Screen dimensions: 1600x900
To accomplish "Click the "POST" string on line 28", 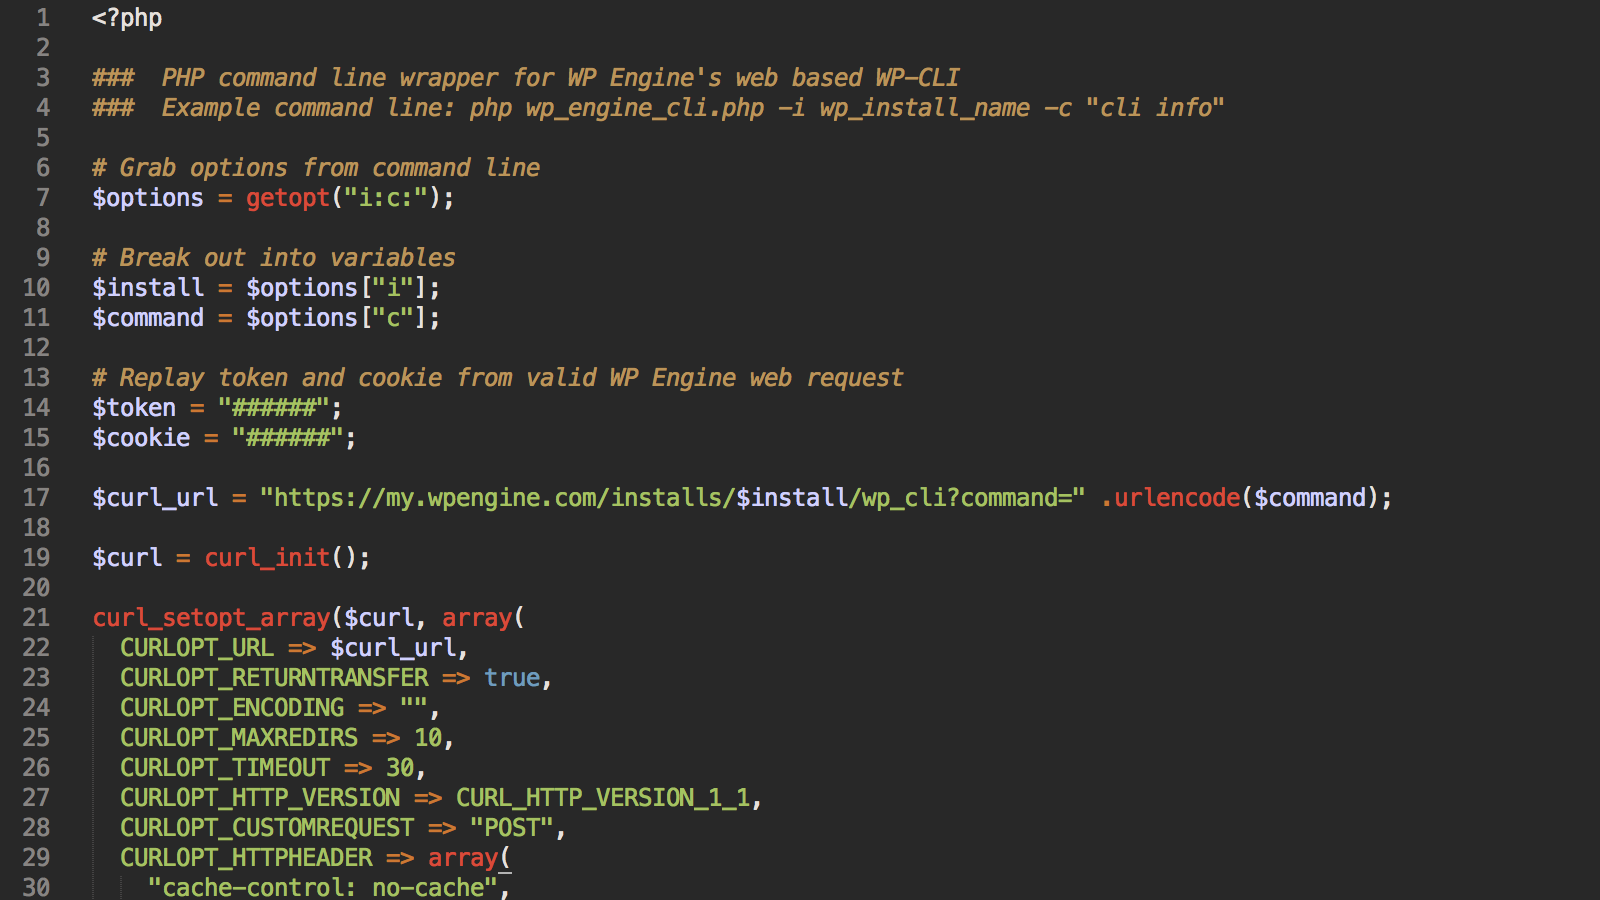I will tap(512, 828).
